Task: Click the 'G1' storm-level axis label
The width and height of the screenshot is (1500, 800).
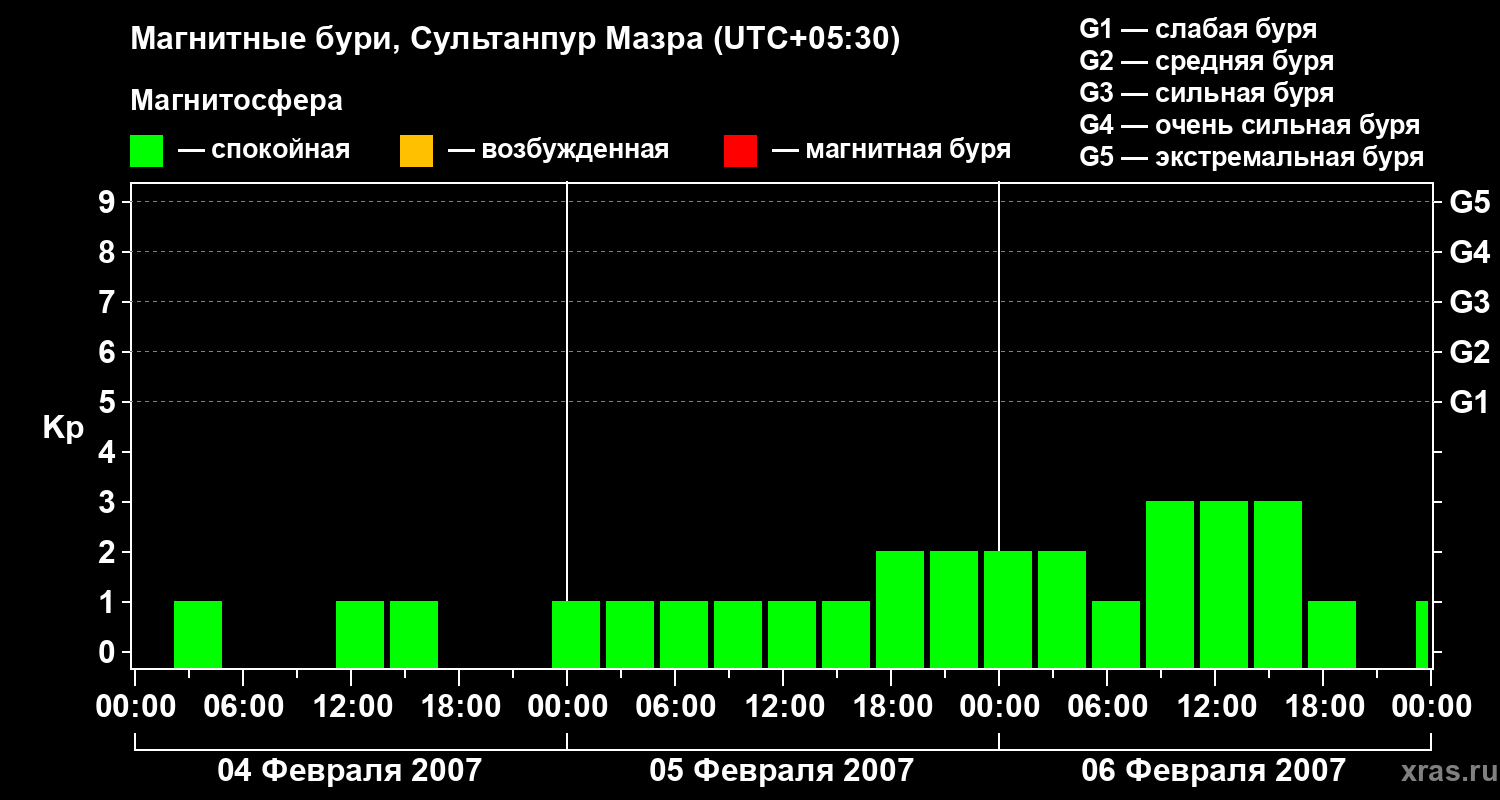Action: coord(1469,402)
